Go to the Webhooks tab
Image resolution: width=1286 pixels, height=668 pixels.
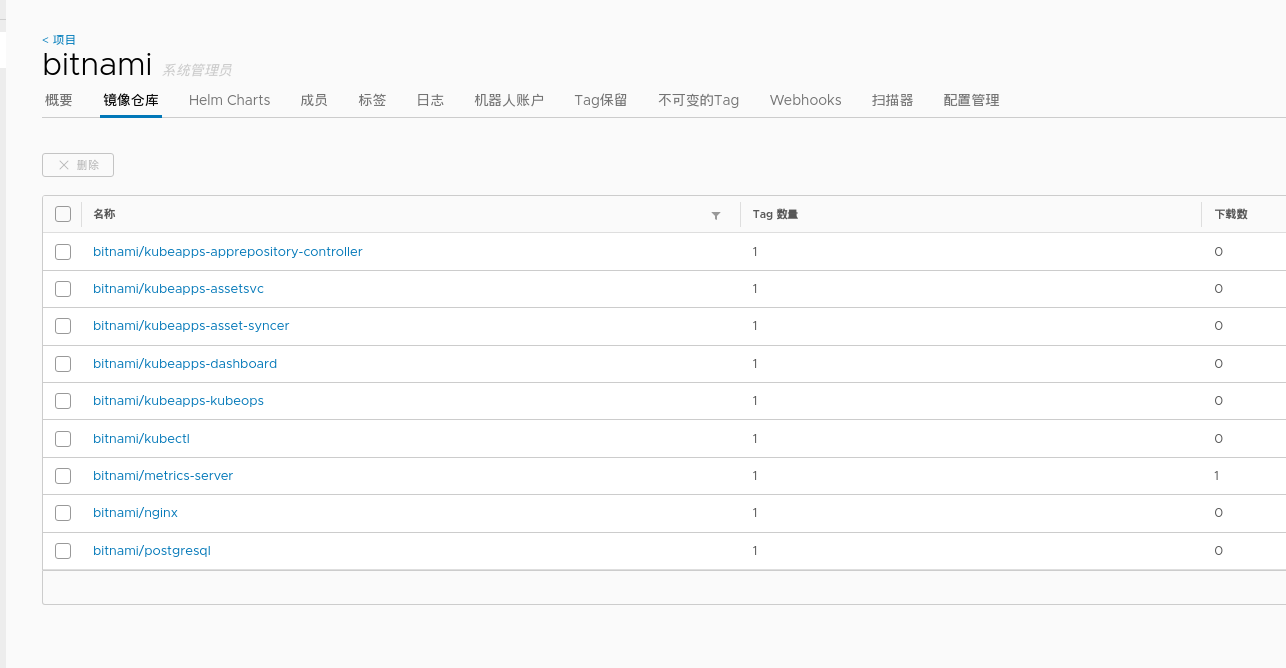click(x=805, y=100)
